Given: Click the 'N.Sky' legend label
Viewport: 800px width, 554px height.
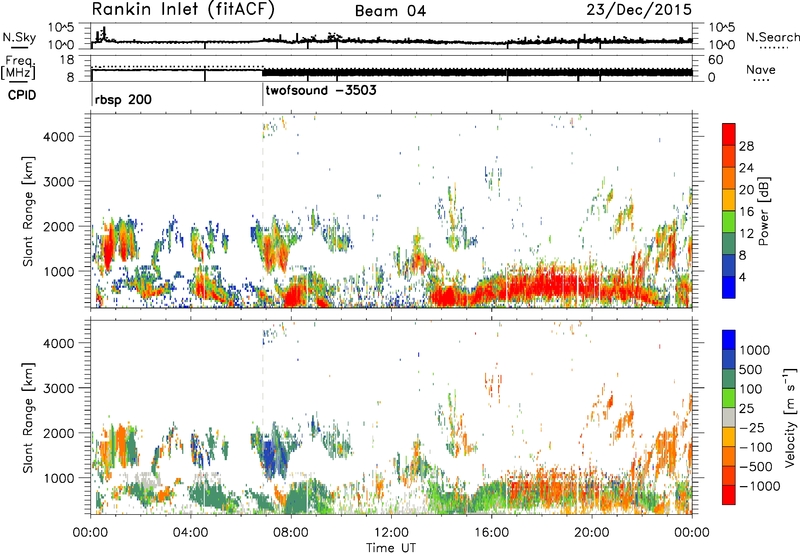Looking at the screenshot, I should [19, 37].
